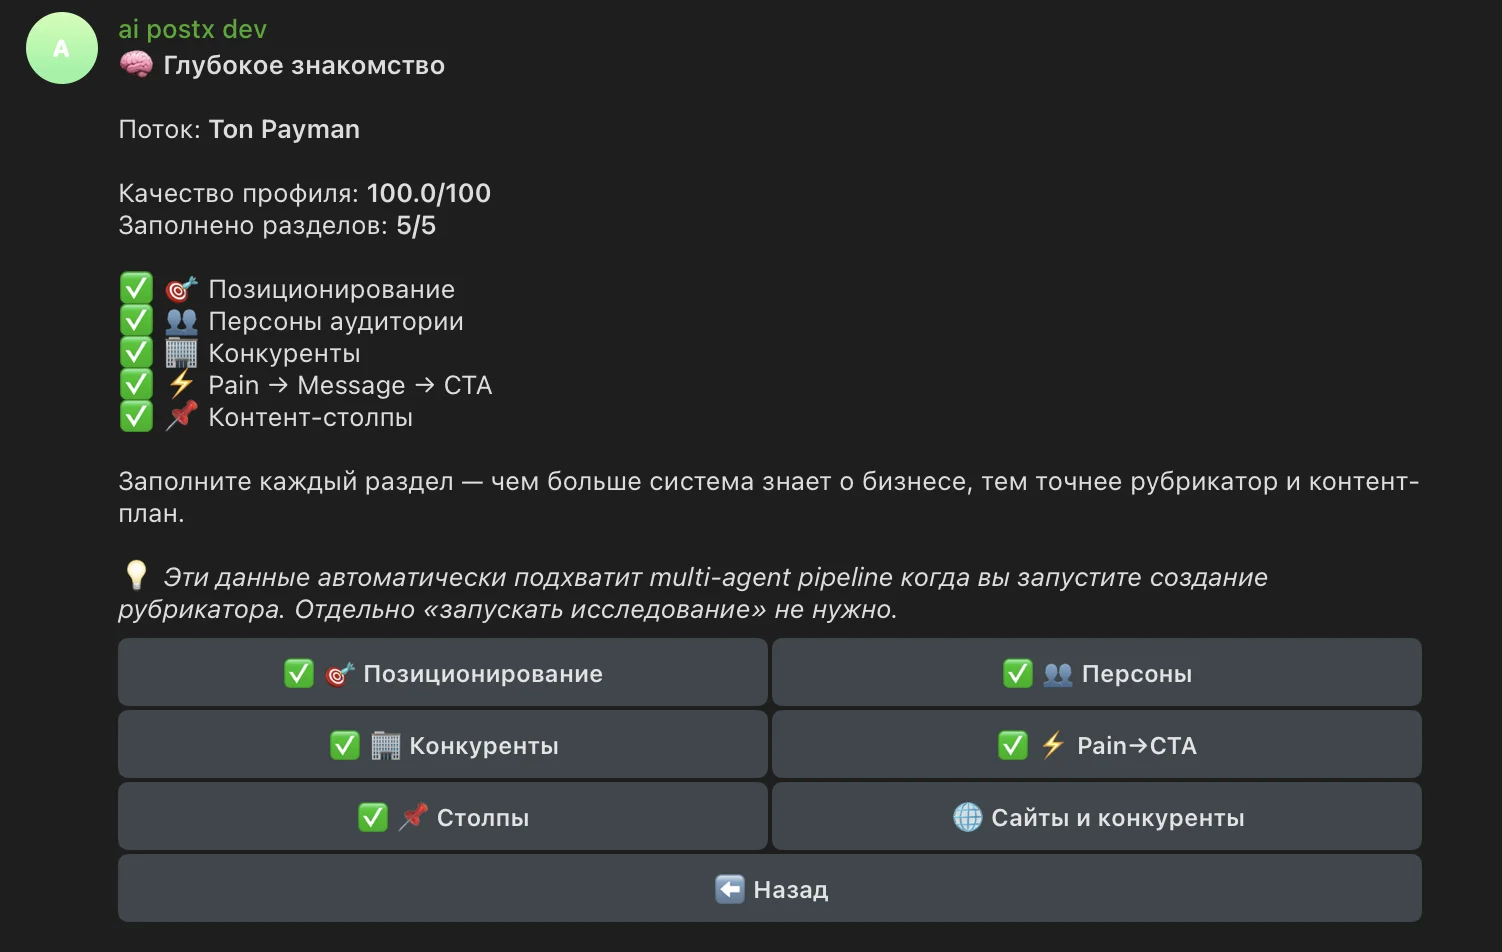Select the Конкуренты button
The image size is (1502, 952).
point(443,745)
